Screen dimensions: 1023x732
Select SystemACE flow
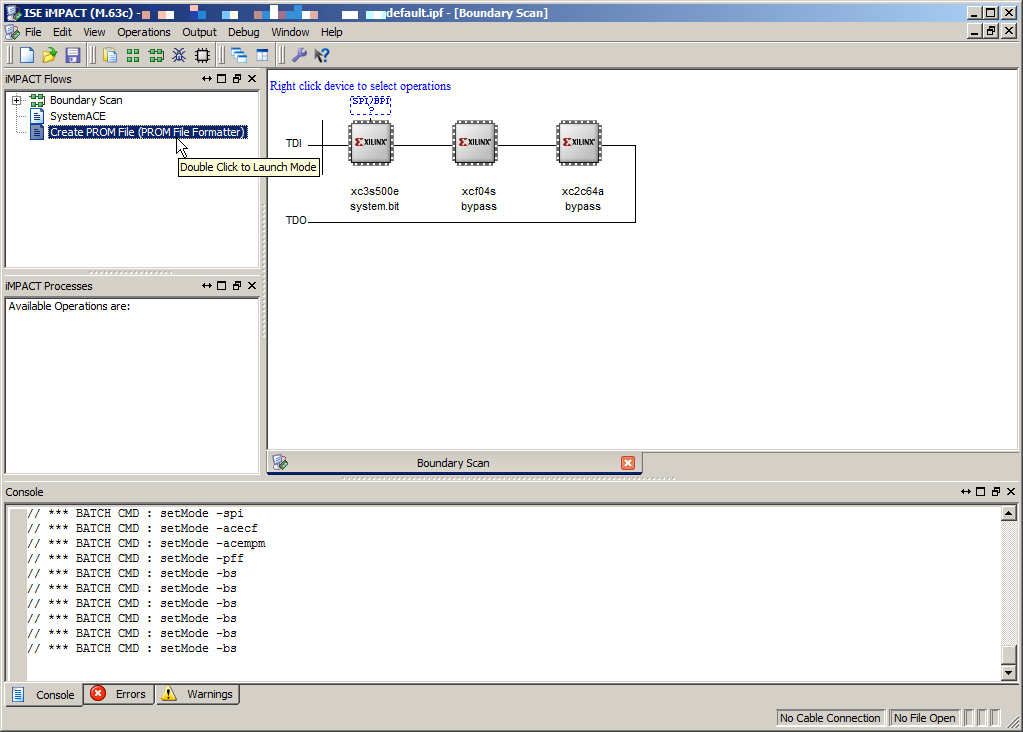coord(78,116)
